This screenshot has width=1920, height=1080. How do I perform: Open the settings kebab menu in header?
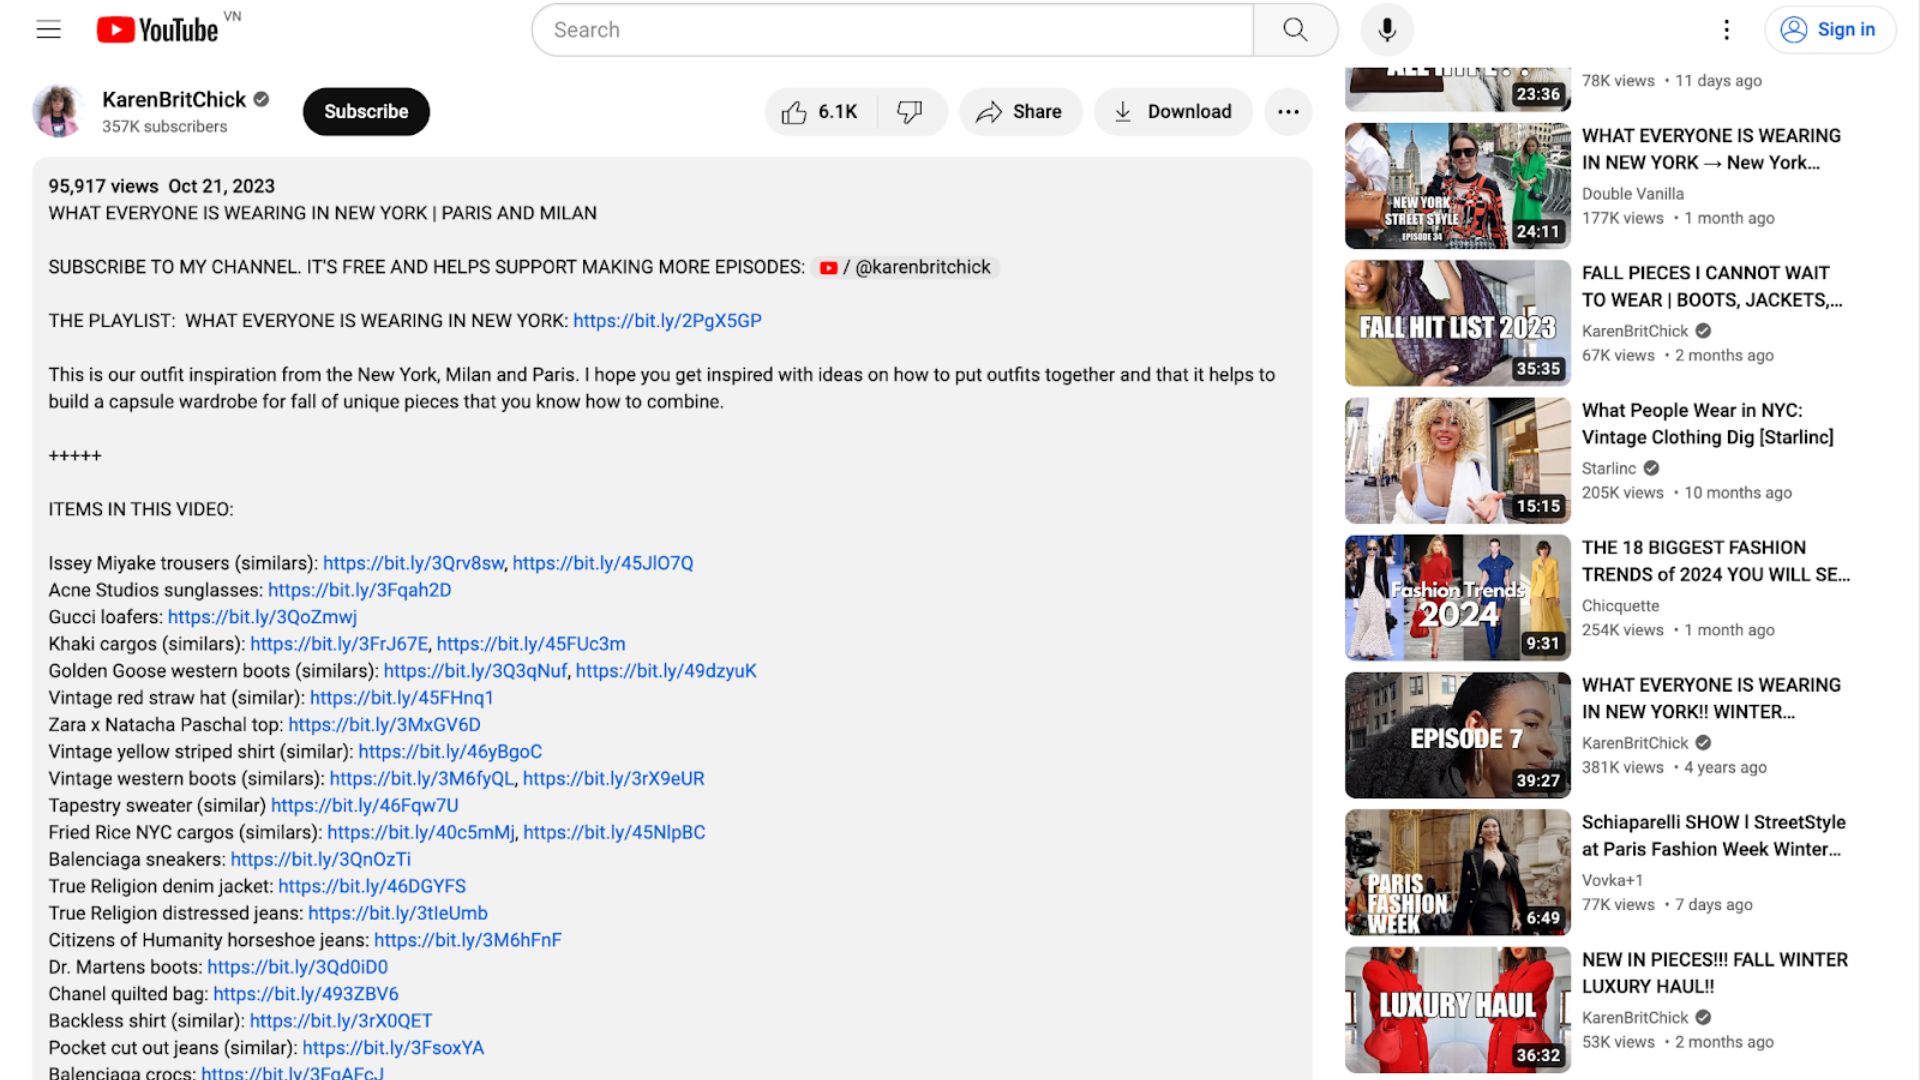click(1726, 30)
